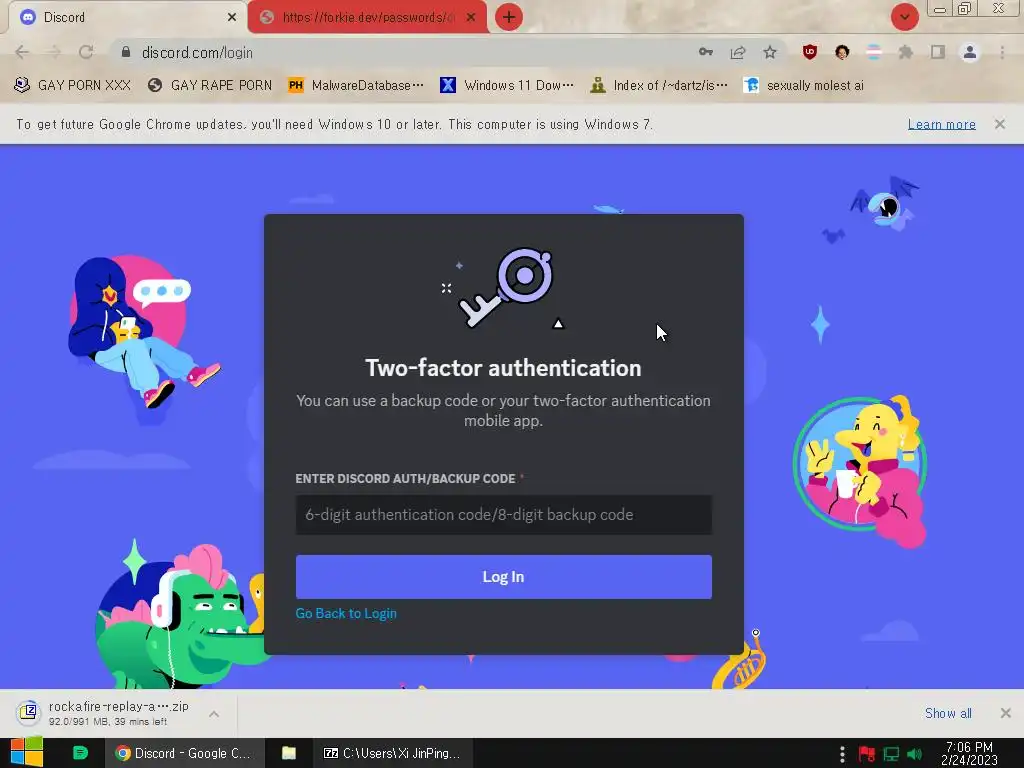The height and width of the screenshot is (768, 1024).
Task: Open the avatar extension next to uBlock
Action: pos(842,52)
